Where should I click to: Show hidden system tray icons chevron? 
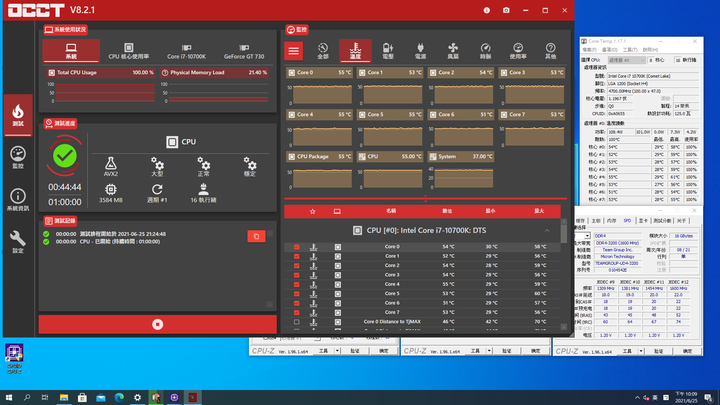[x=637, y=398]
